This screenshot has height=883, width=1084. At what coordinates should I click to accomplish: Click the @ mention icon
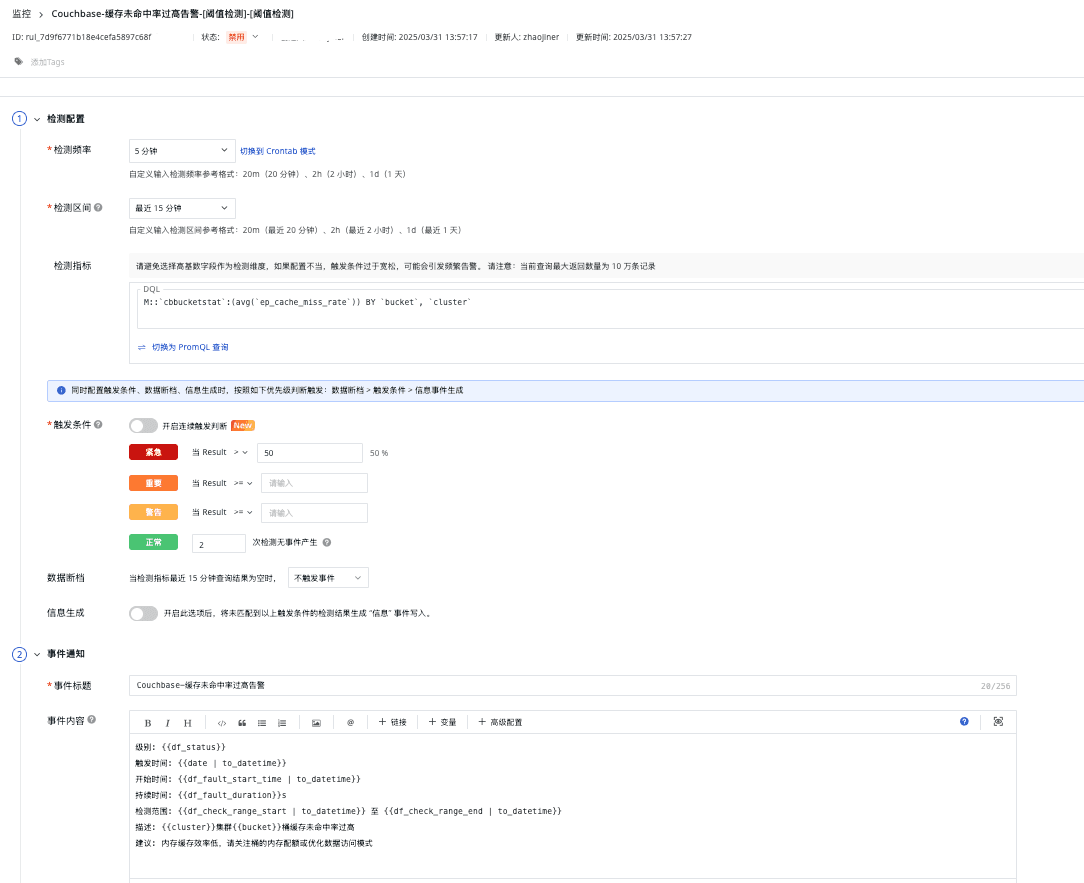tap(351, 723)
